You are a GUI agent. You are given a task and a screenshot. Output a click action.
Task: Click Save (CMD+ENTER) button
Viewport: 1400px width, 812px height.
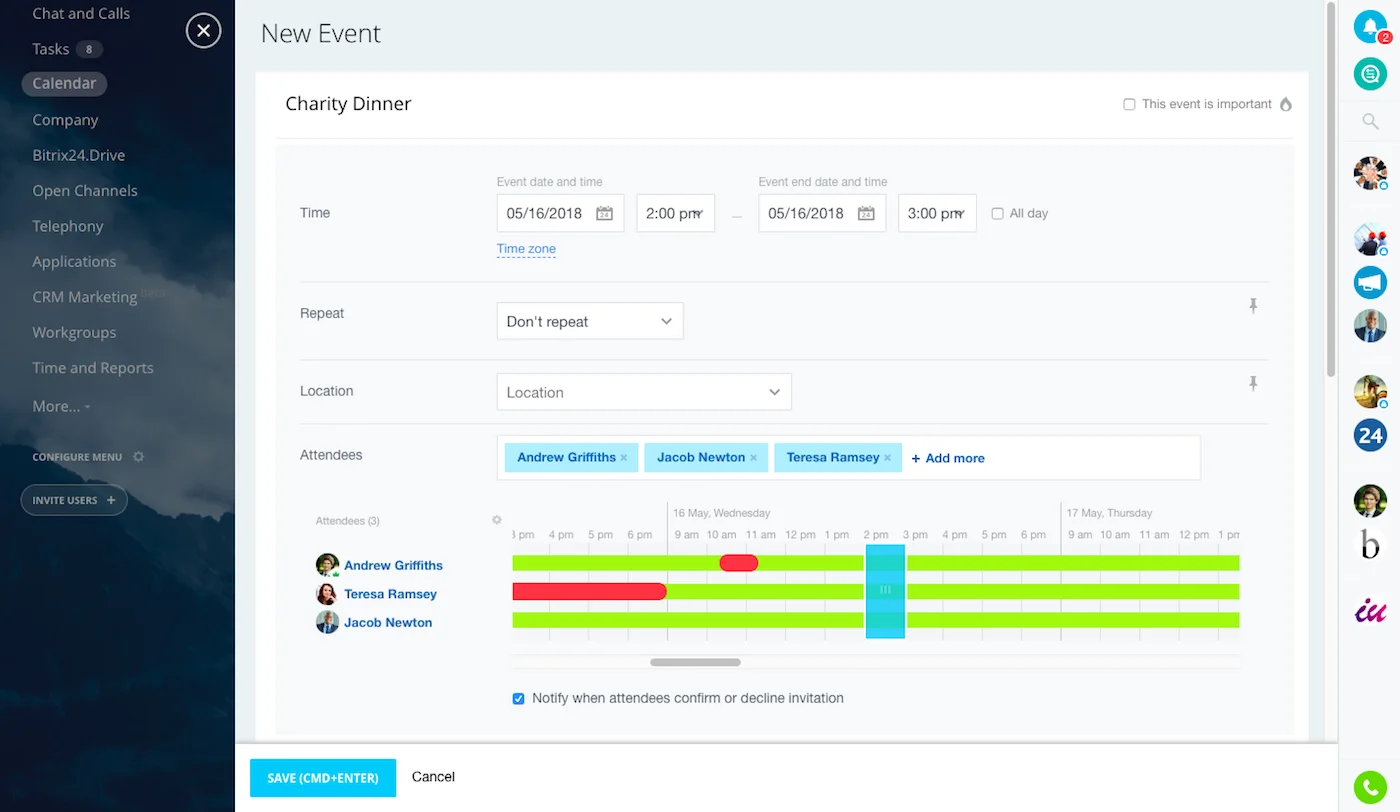click(x=322, y=778)
